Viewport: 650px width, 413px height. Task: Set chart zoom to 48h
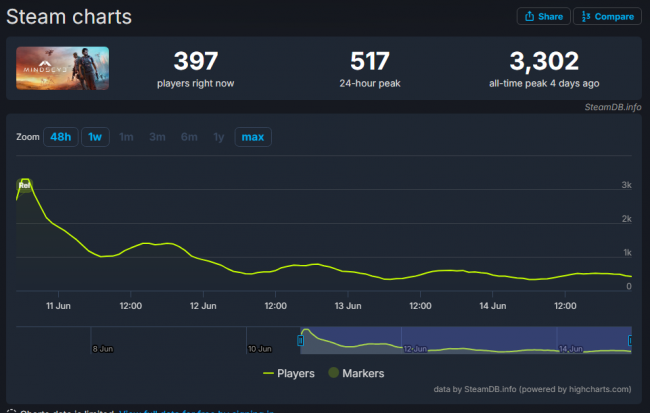(x=59, y=136)
